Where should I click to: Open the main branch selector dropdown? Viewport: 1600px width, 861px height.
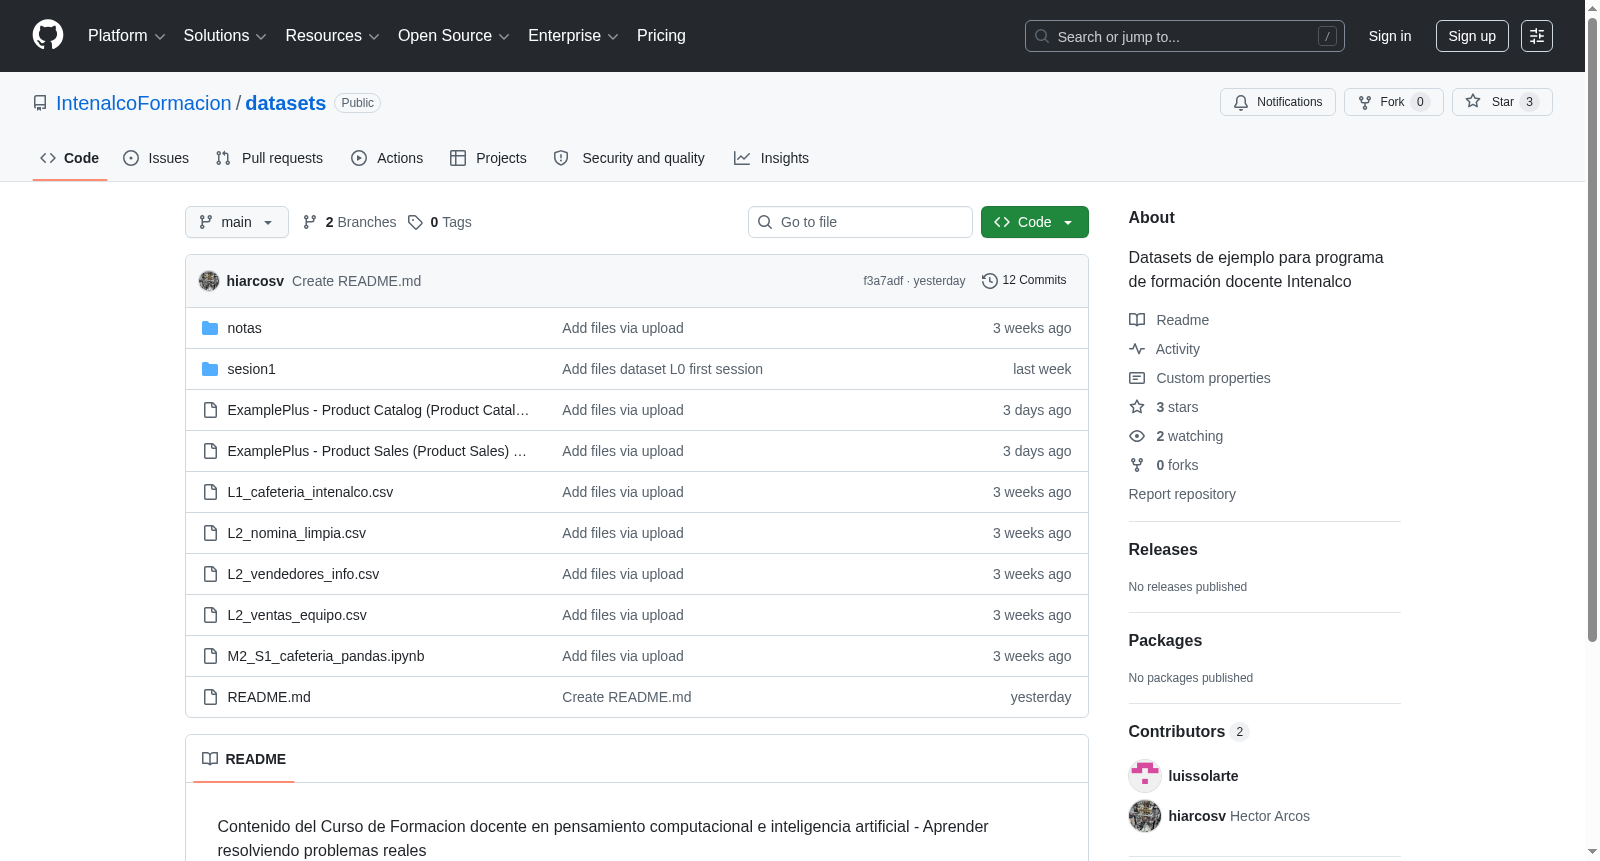[x=237, y=222]
